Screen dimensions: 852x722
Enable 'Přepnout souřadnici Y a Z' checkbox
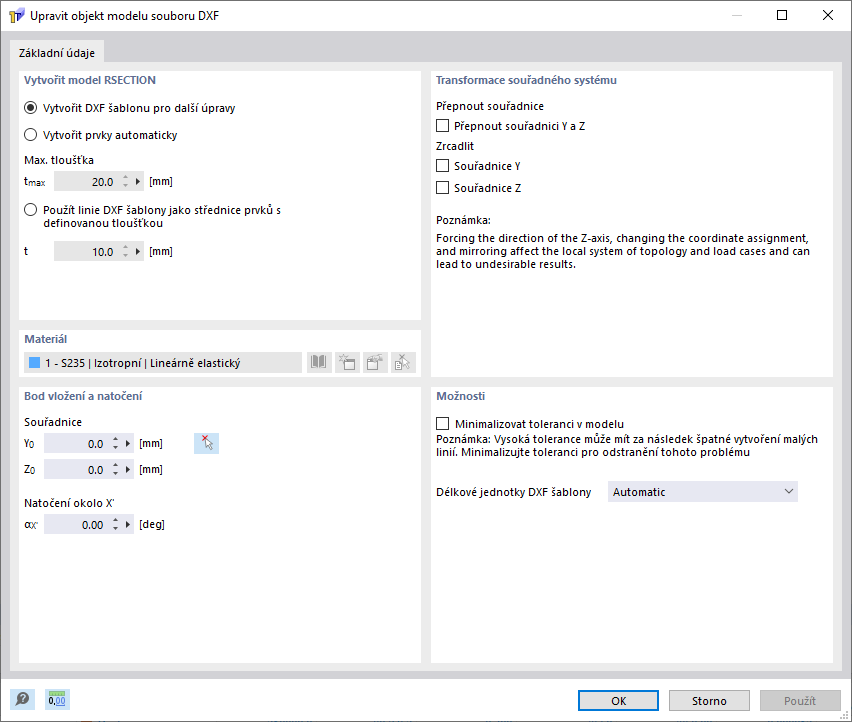coord(443,127)
